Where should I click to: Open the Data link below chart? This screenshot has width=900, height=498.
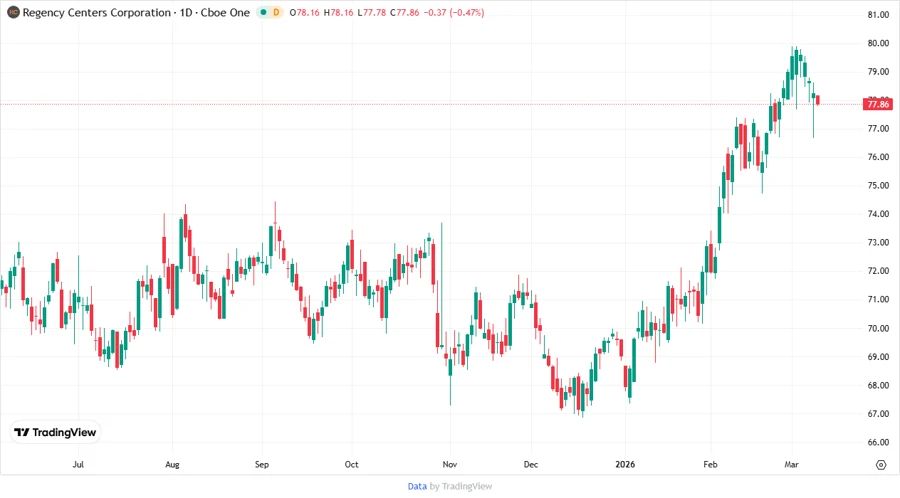click(417, 487)
